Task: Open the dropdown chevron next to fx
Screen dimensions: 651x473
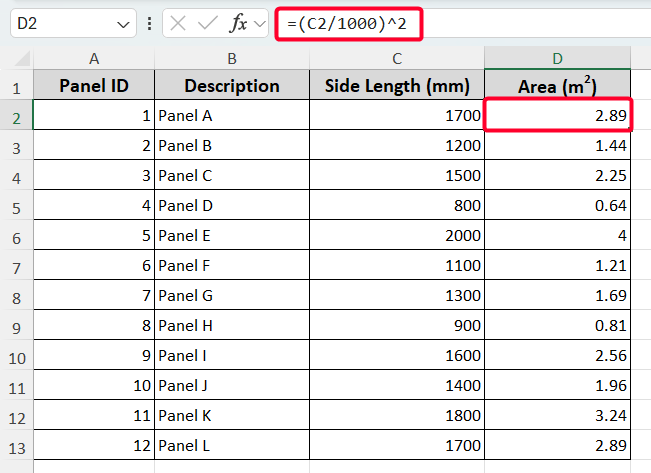Action: click(x=260, y=23)
